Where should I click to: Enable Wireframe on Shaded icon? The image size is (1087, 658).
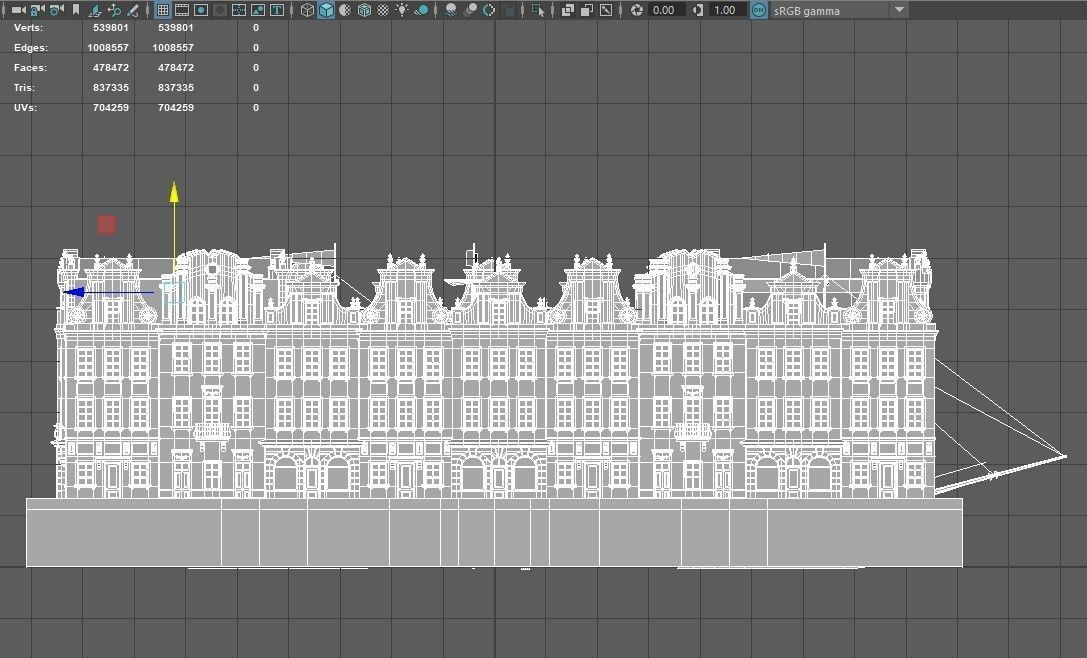point(364,10)
